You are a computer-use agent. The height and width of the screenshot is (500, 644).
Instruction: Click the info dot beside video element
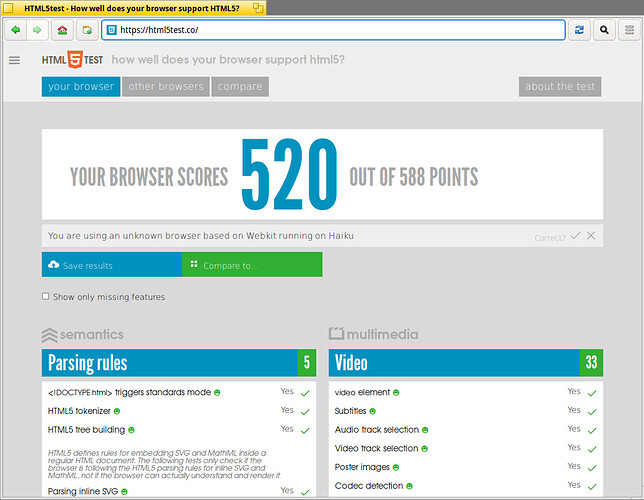pos(396,393)
